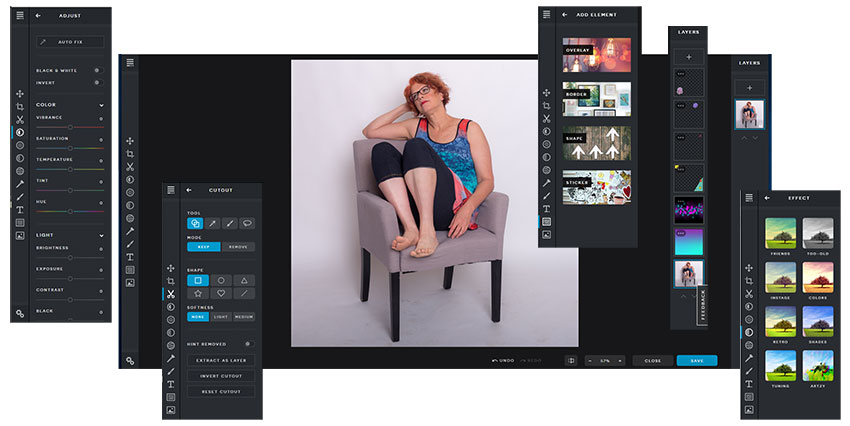850x426 pixels.
Task: Toggle the Black & White switch
Action: (97, 71)
